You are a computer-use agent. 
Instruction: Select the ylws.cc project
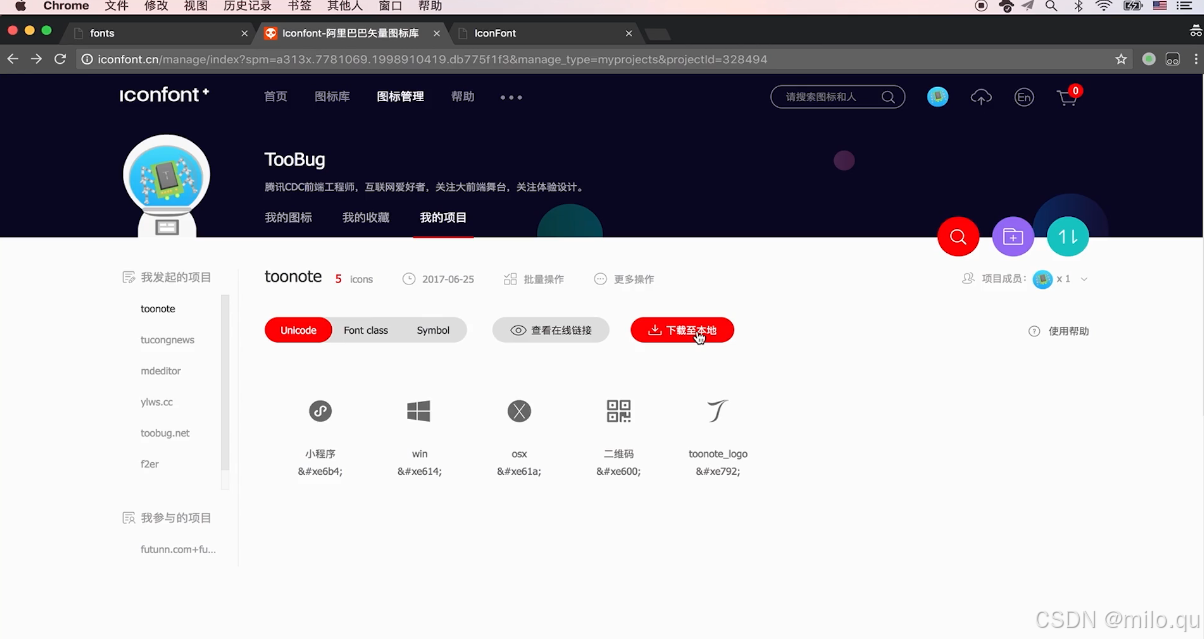[x=157, y=402]
